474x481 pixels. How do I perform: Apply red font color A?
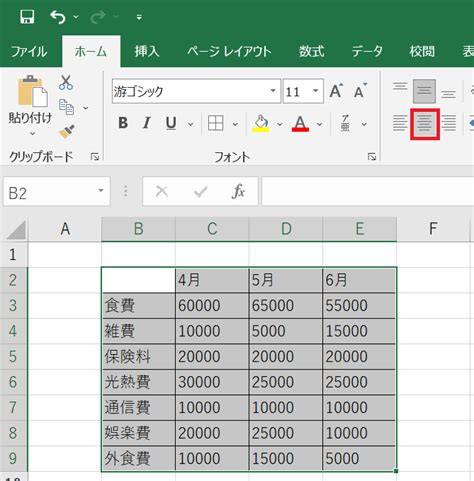tap(300, 123)
